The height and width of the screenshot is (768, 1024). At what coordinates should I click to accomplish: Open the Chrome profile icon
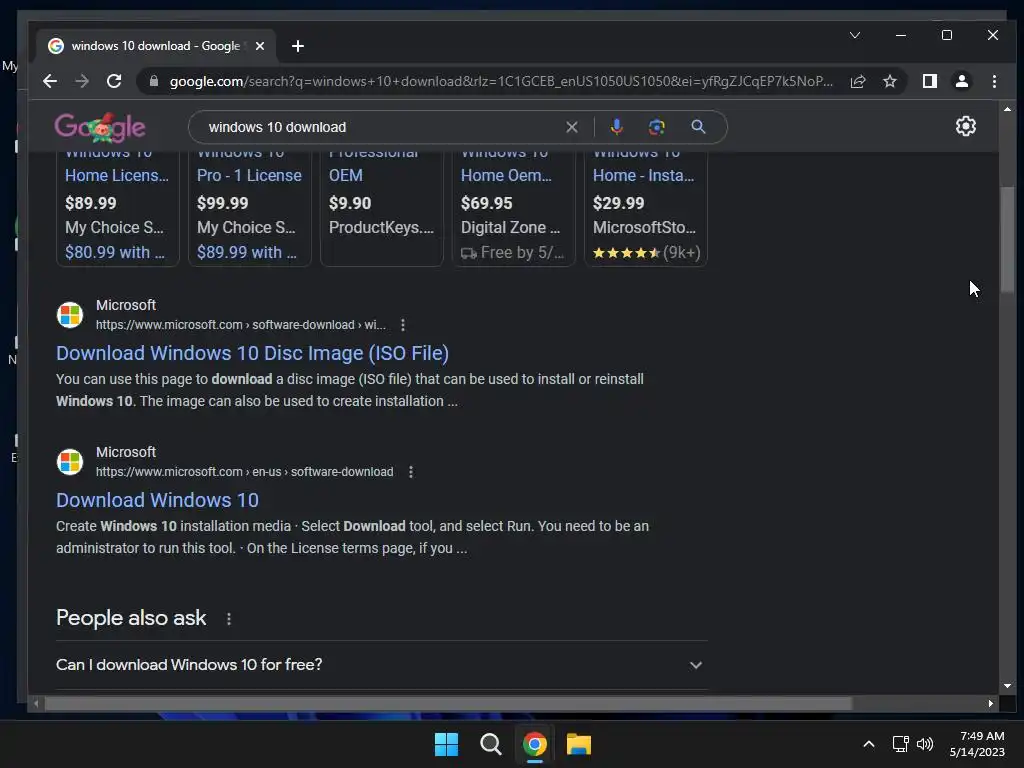click(x=961, y=81)
